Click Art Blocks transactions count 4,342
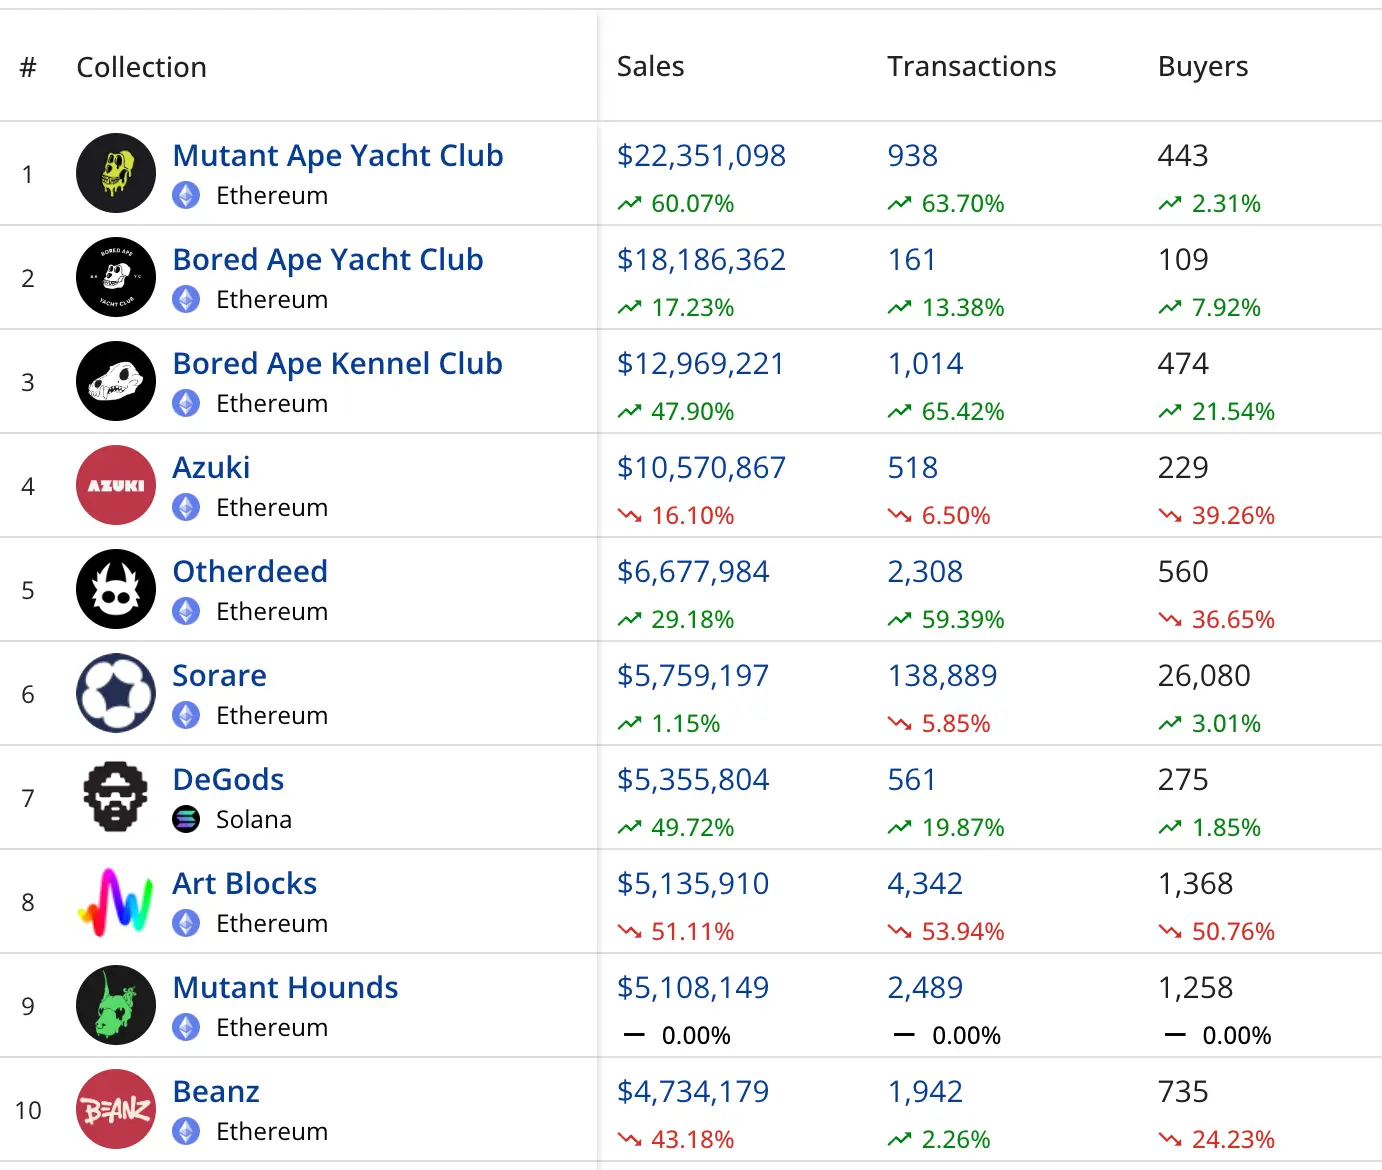The image size is (1382, 1170). (x=925, y=884)
